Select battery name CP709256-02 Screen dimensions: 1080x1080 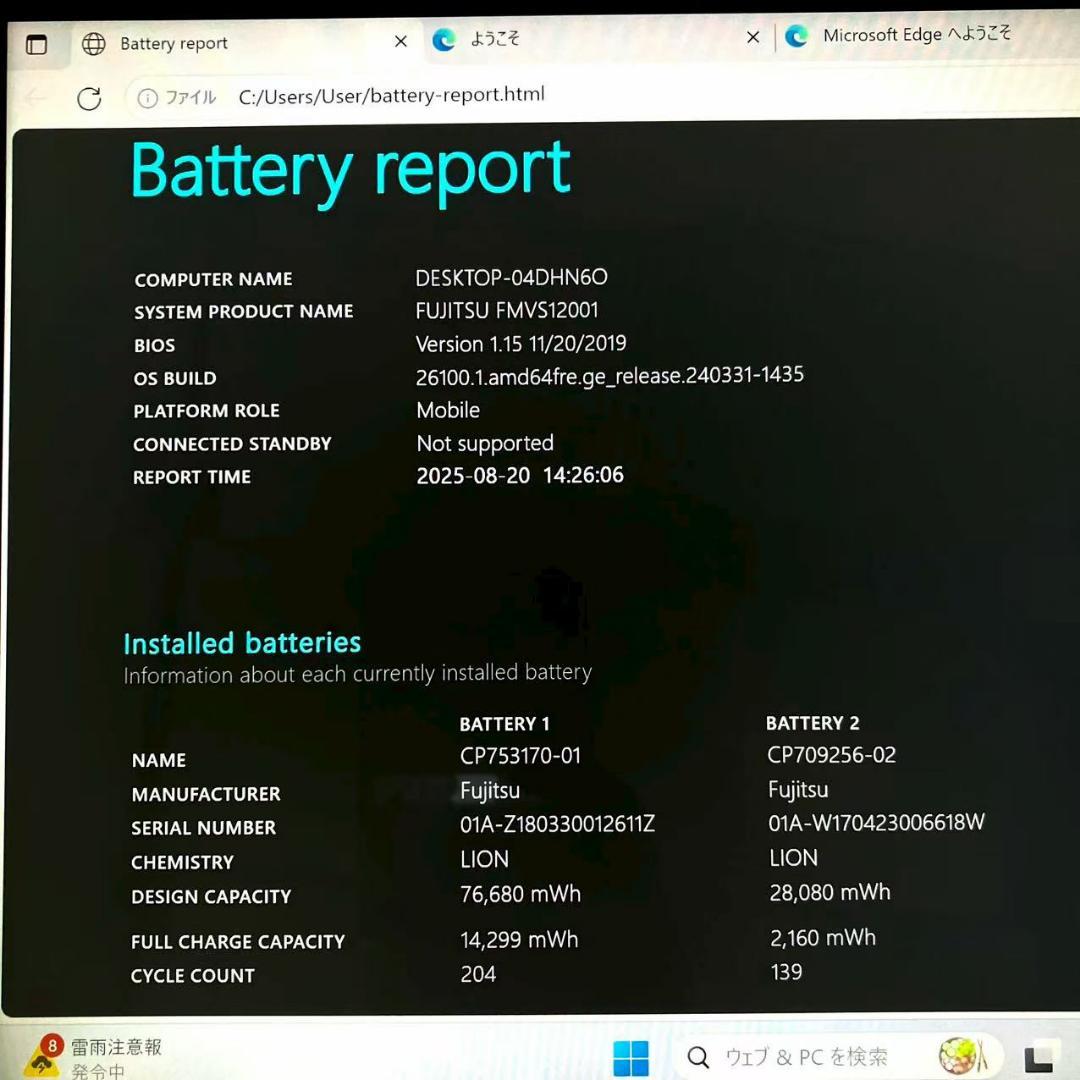tap(831, 755)
